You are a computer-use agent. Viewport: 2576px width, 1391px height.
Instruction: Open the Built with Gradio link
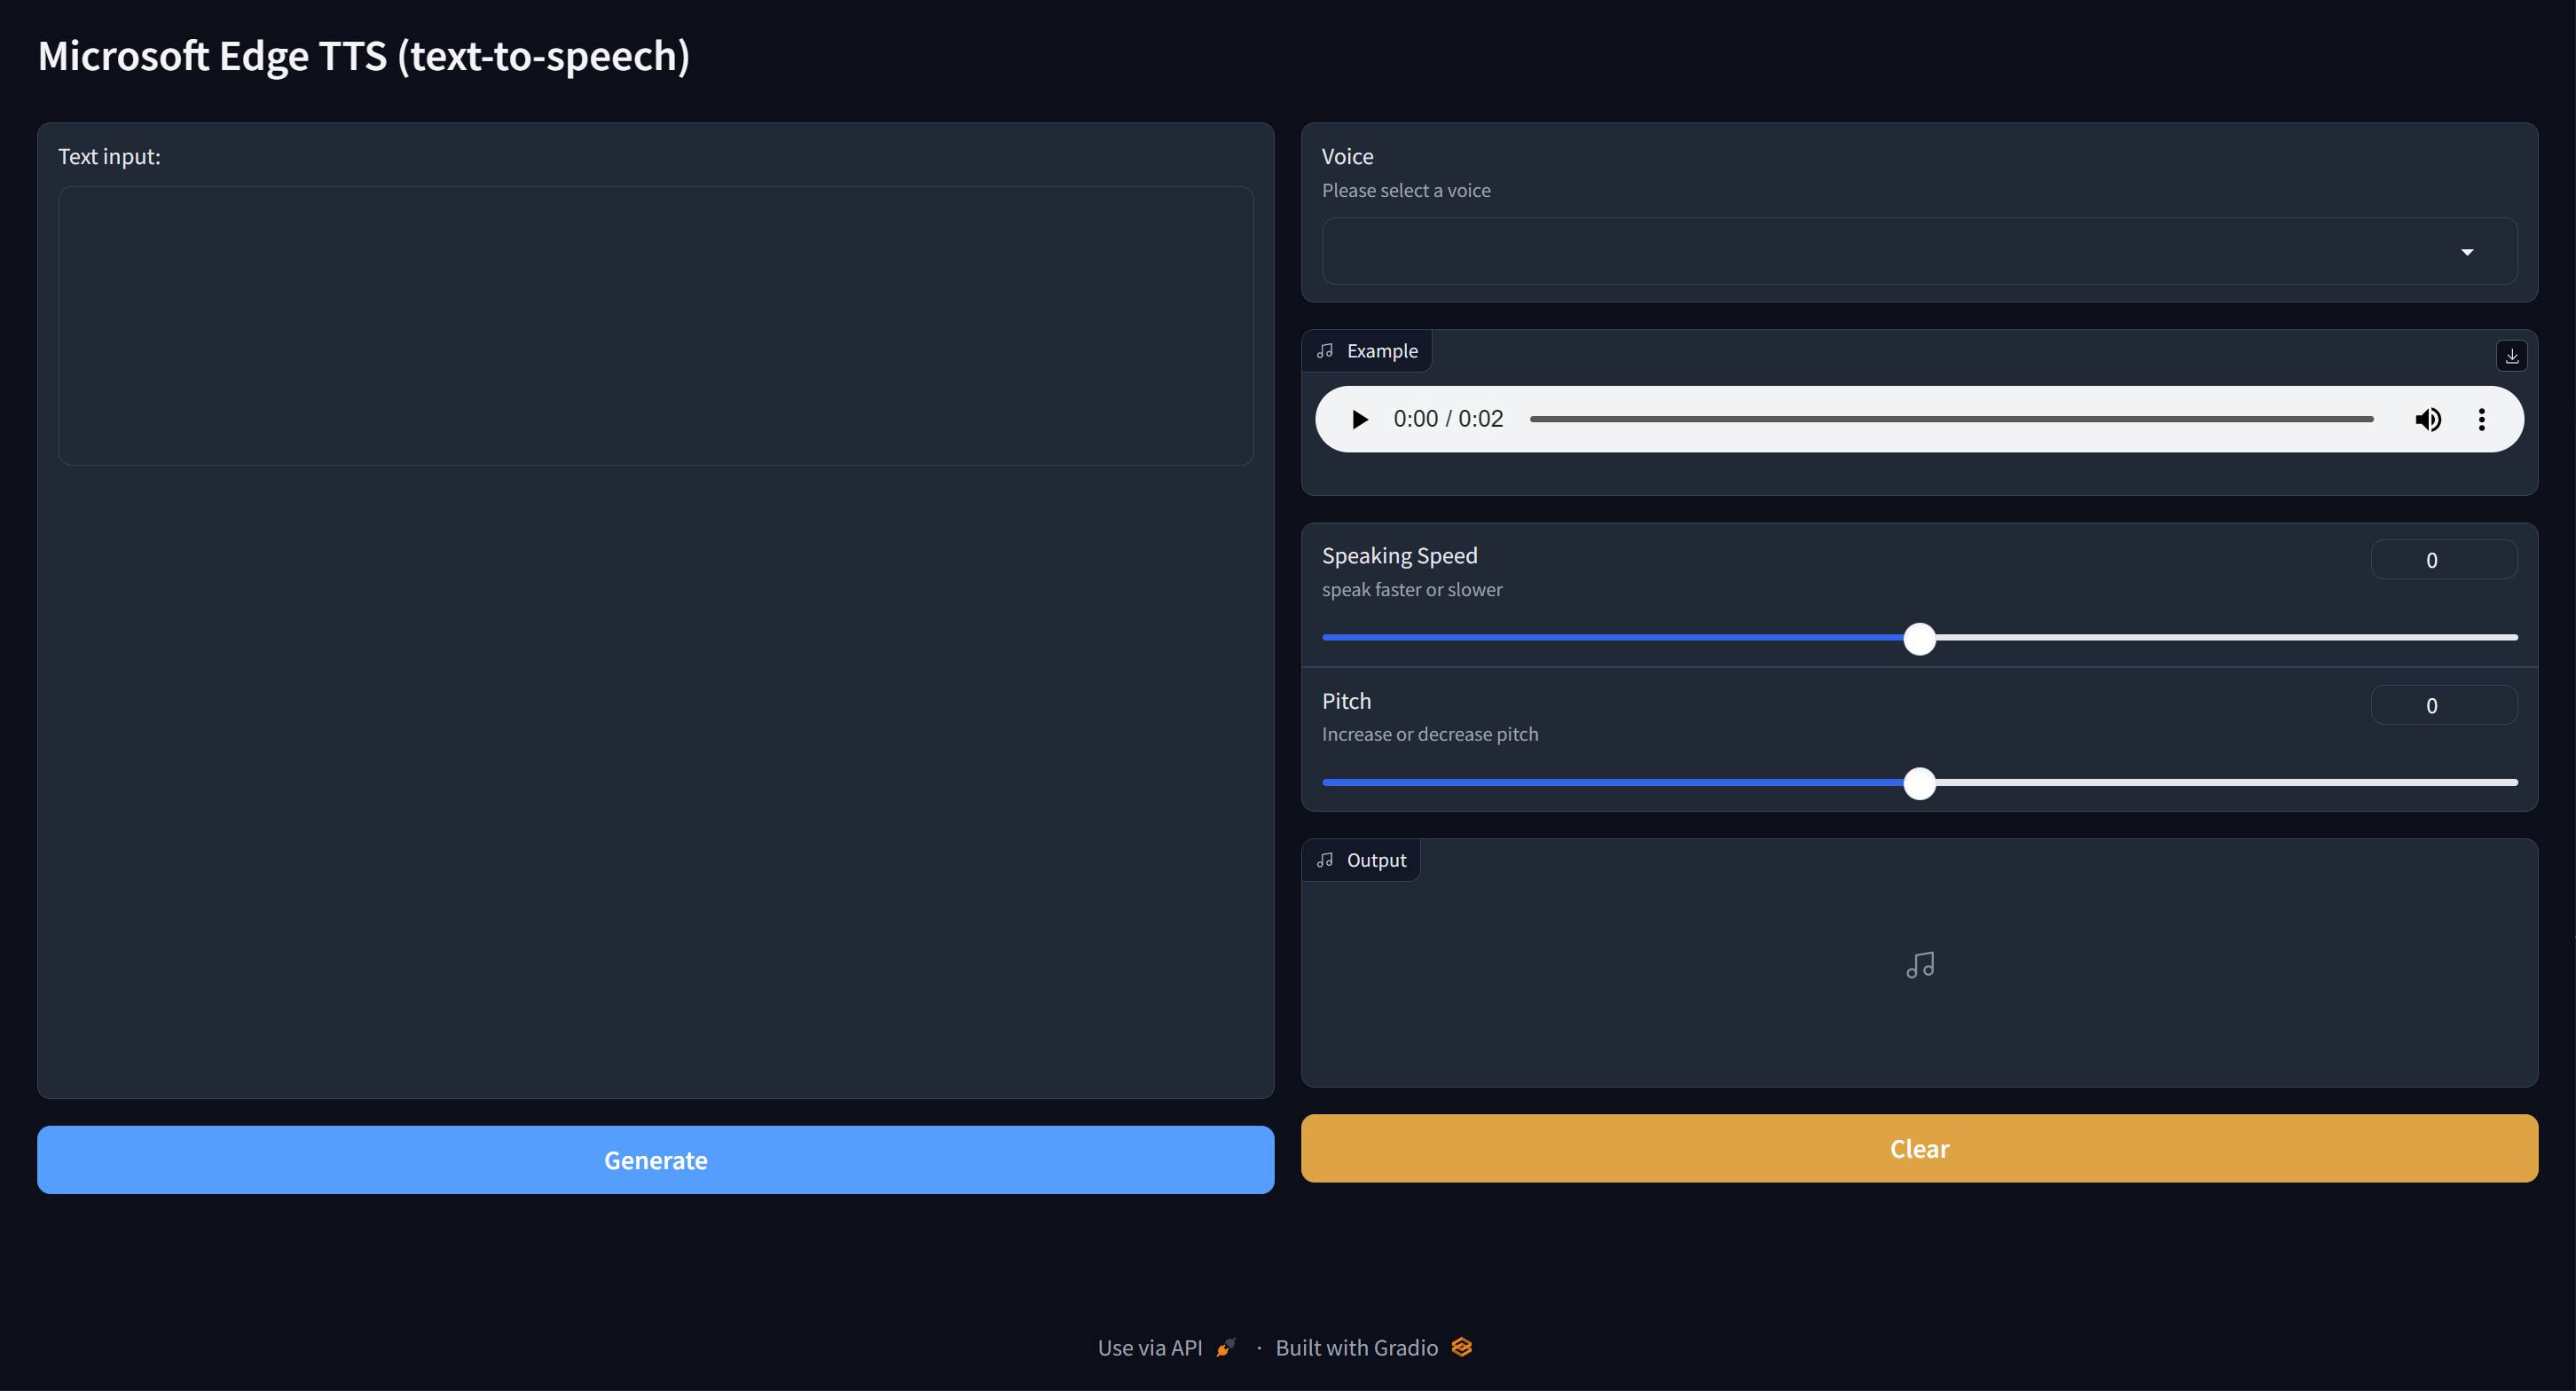pyautogui.click(x=1356, y=1348)
